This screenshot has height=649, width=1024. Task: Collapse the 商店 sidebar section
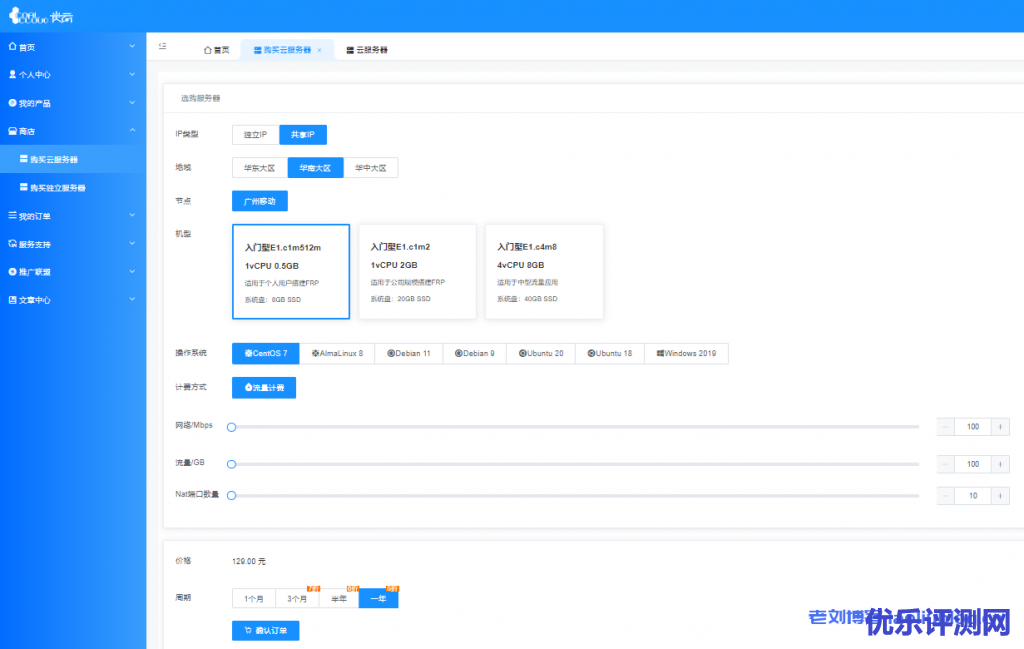tap(132, 130)
